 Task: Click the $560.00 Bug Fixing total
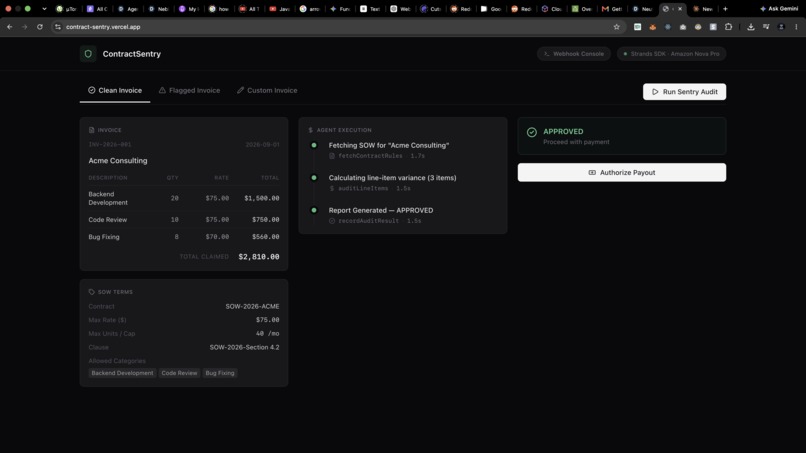[x=265, y=237]
